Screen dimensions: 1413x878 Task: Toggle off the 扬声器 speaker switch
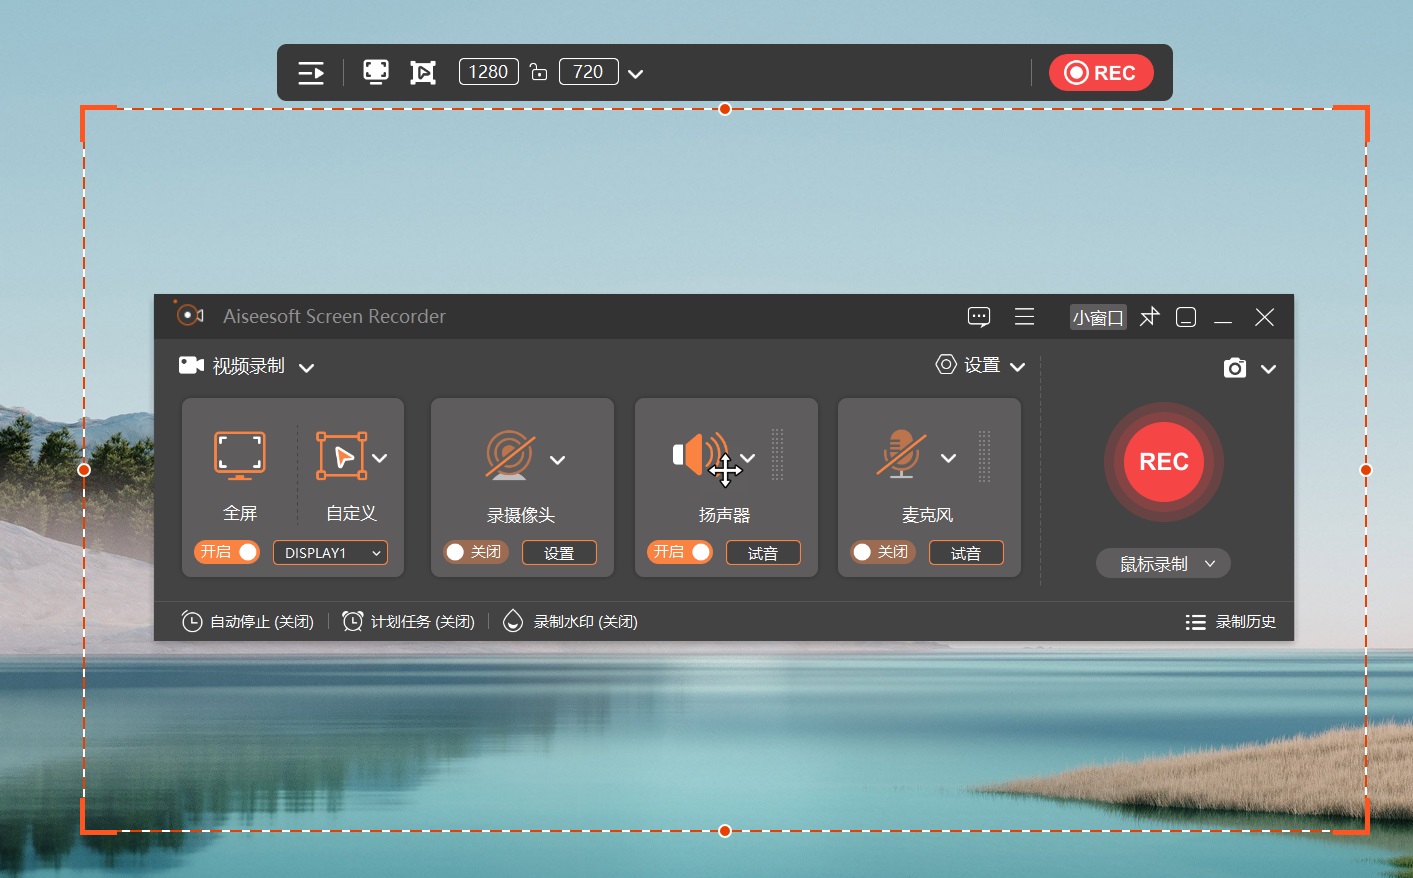click(680, 552)
